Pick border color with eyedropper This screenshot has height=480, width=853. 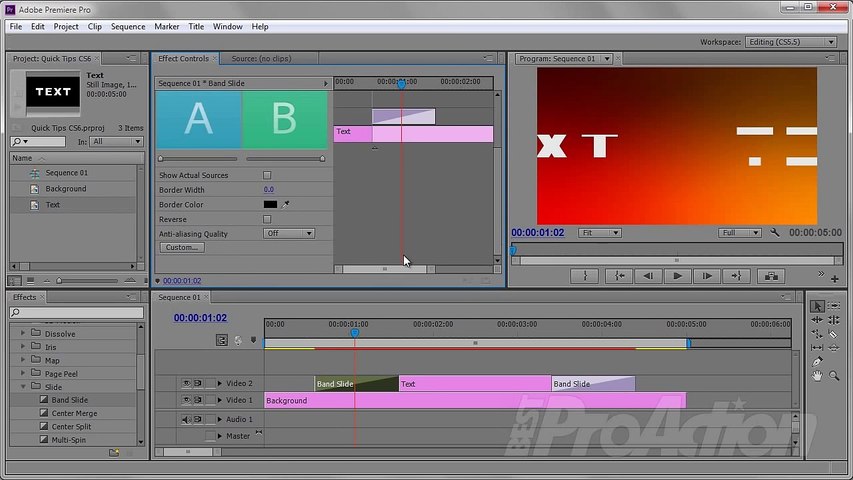[285, 205]
